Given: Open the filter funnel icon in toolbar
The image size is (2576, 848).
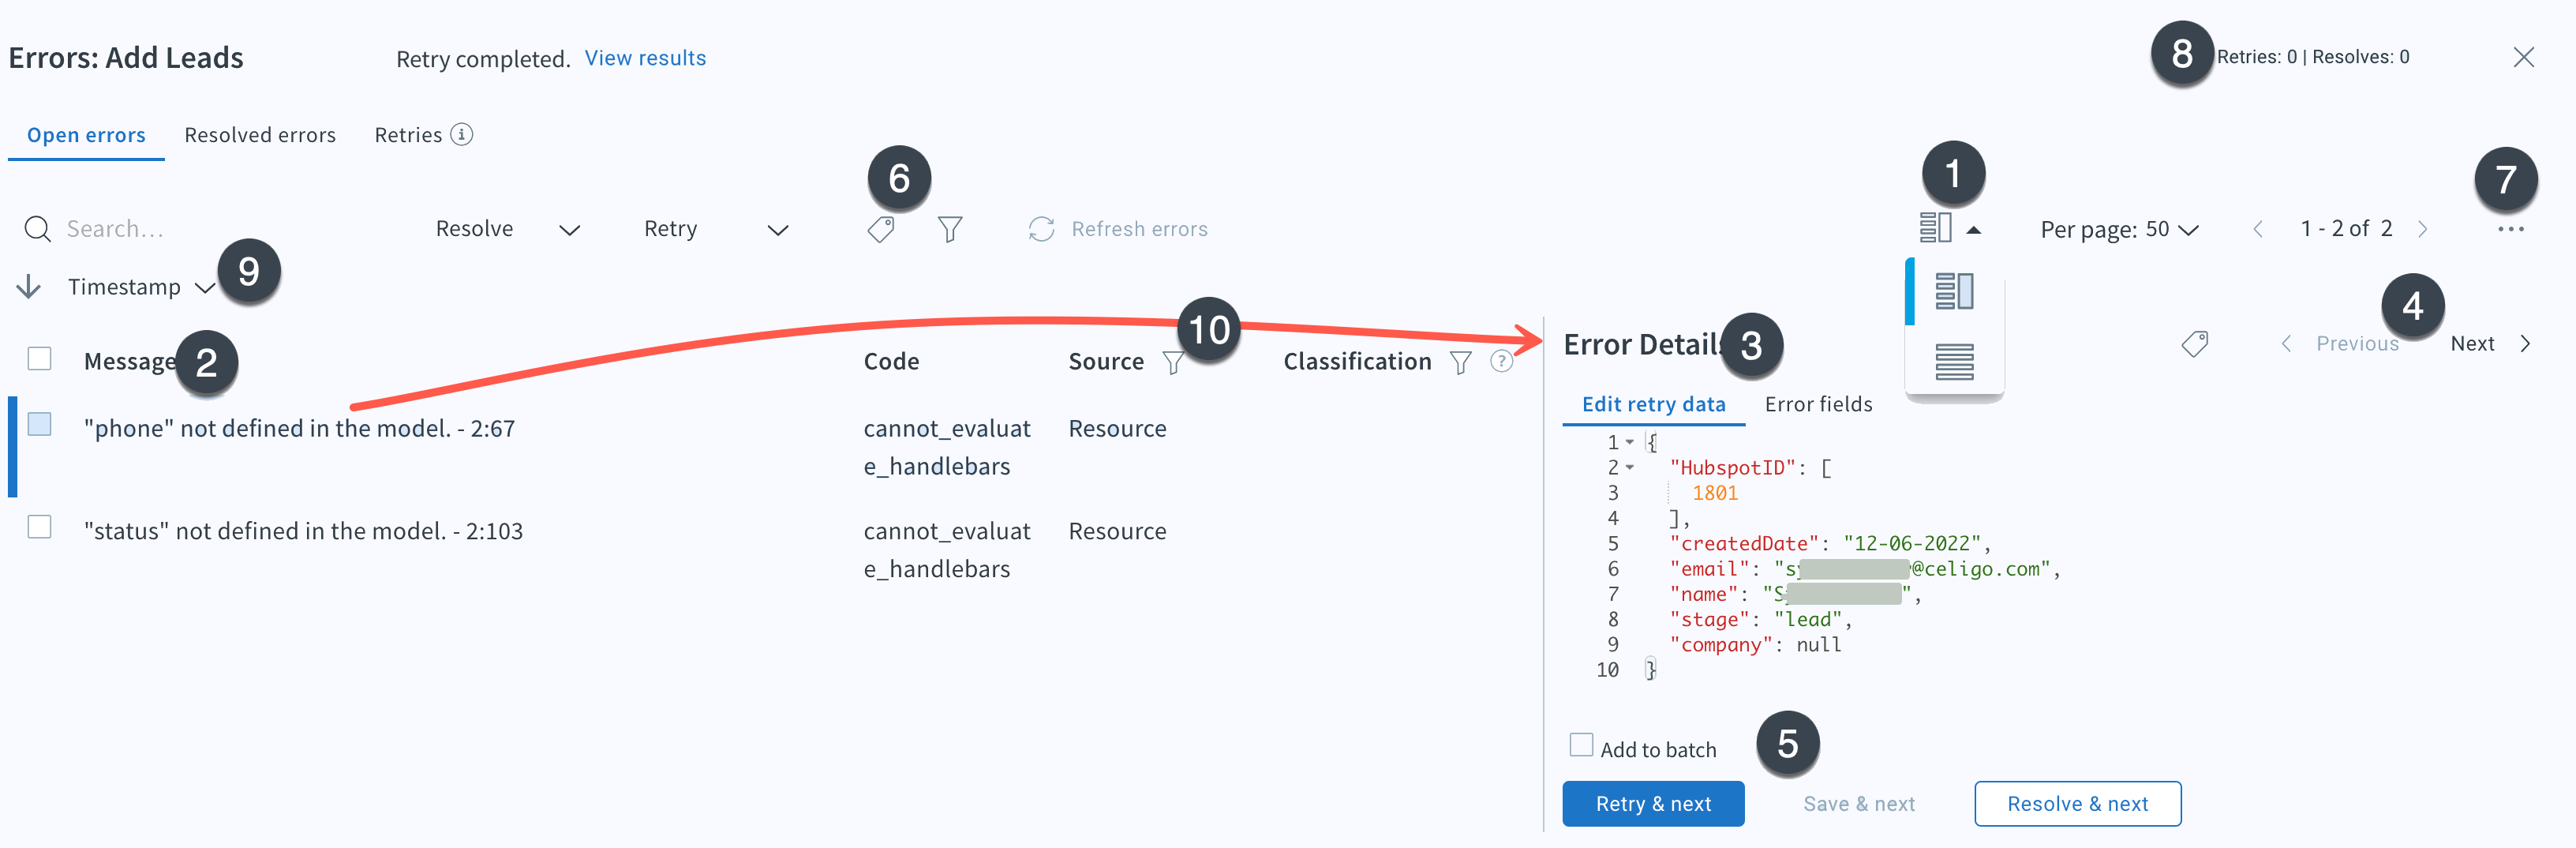Looking at the screenshot, I should coord(950,229).
